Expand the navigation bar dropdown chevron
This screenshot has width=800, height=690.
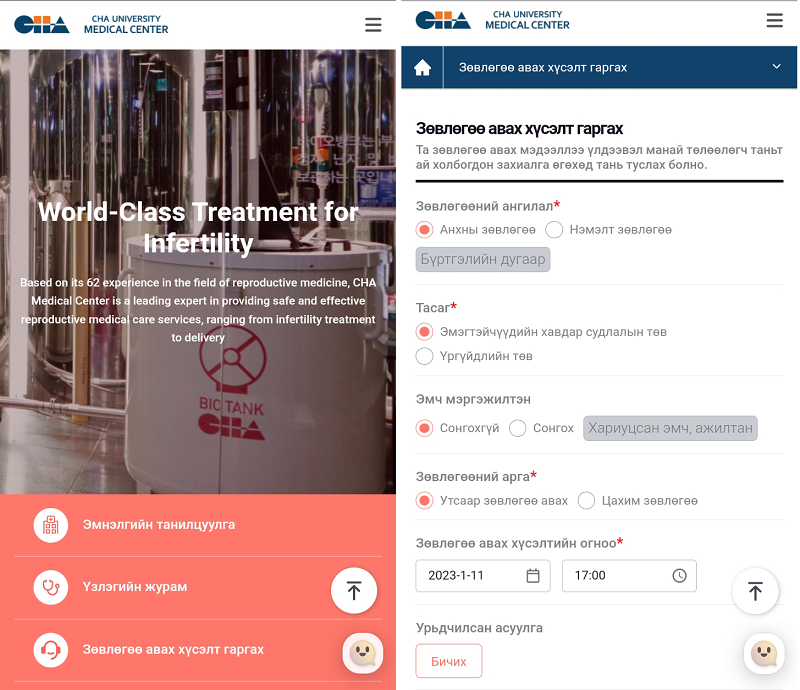[x=777, y=67]
